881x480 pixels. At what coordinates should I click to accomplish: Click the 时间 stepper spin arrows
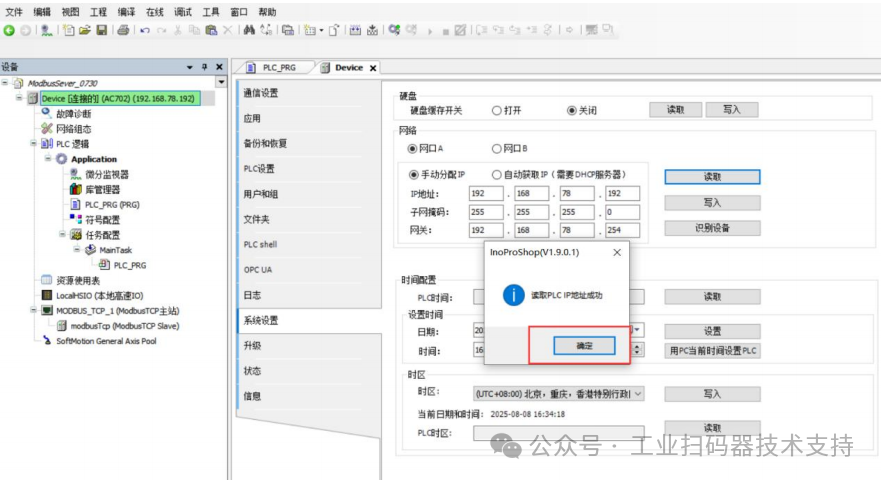(637, 350)
